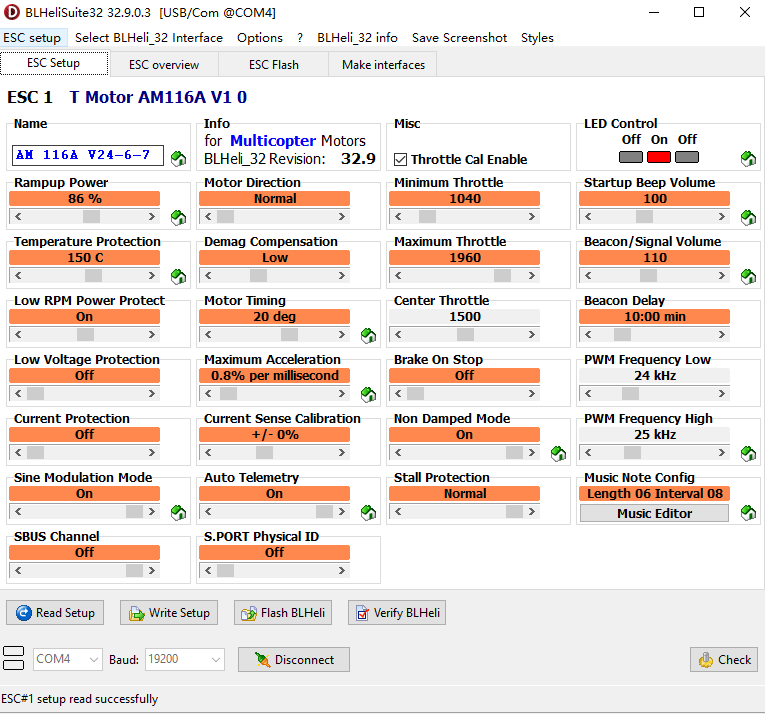The height and width of the screenshot is (714, 765).
Task: Click right arrow of Minimum Throttle slider
Action: [x=533, y=216]
